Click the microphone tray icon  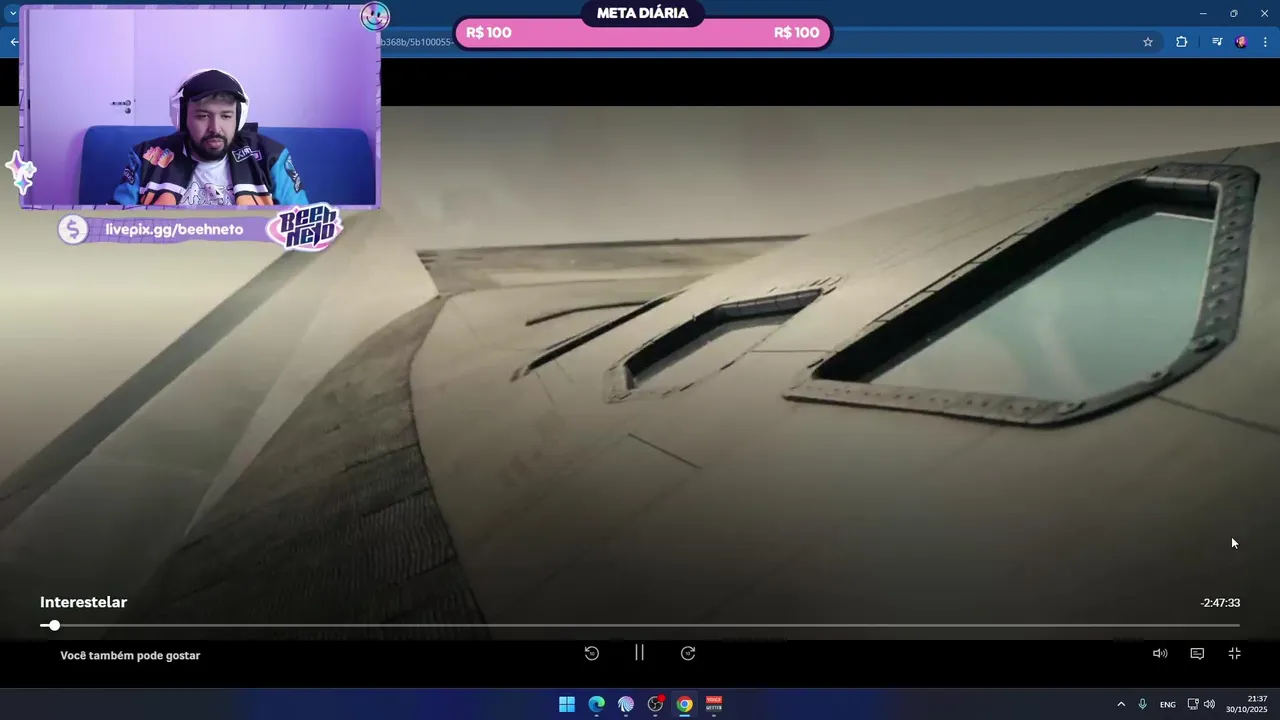point(1142,704)
